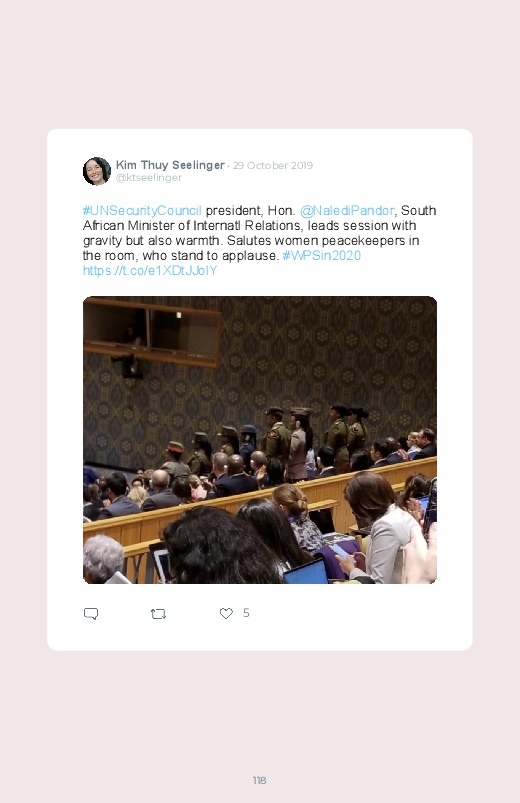Open the #WPSin2020 hashtag

tap(322, 256)
